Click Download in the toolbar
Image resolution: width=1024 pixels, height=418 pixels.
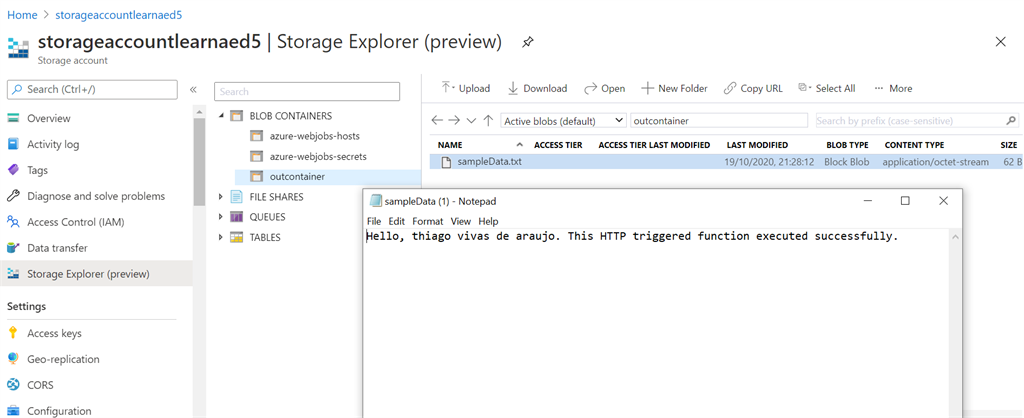point(537,88)
